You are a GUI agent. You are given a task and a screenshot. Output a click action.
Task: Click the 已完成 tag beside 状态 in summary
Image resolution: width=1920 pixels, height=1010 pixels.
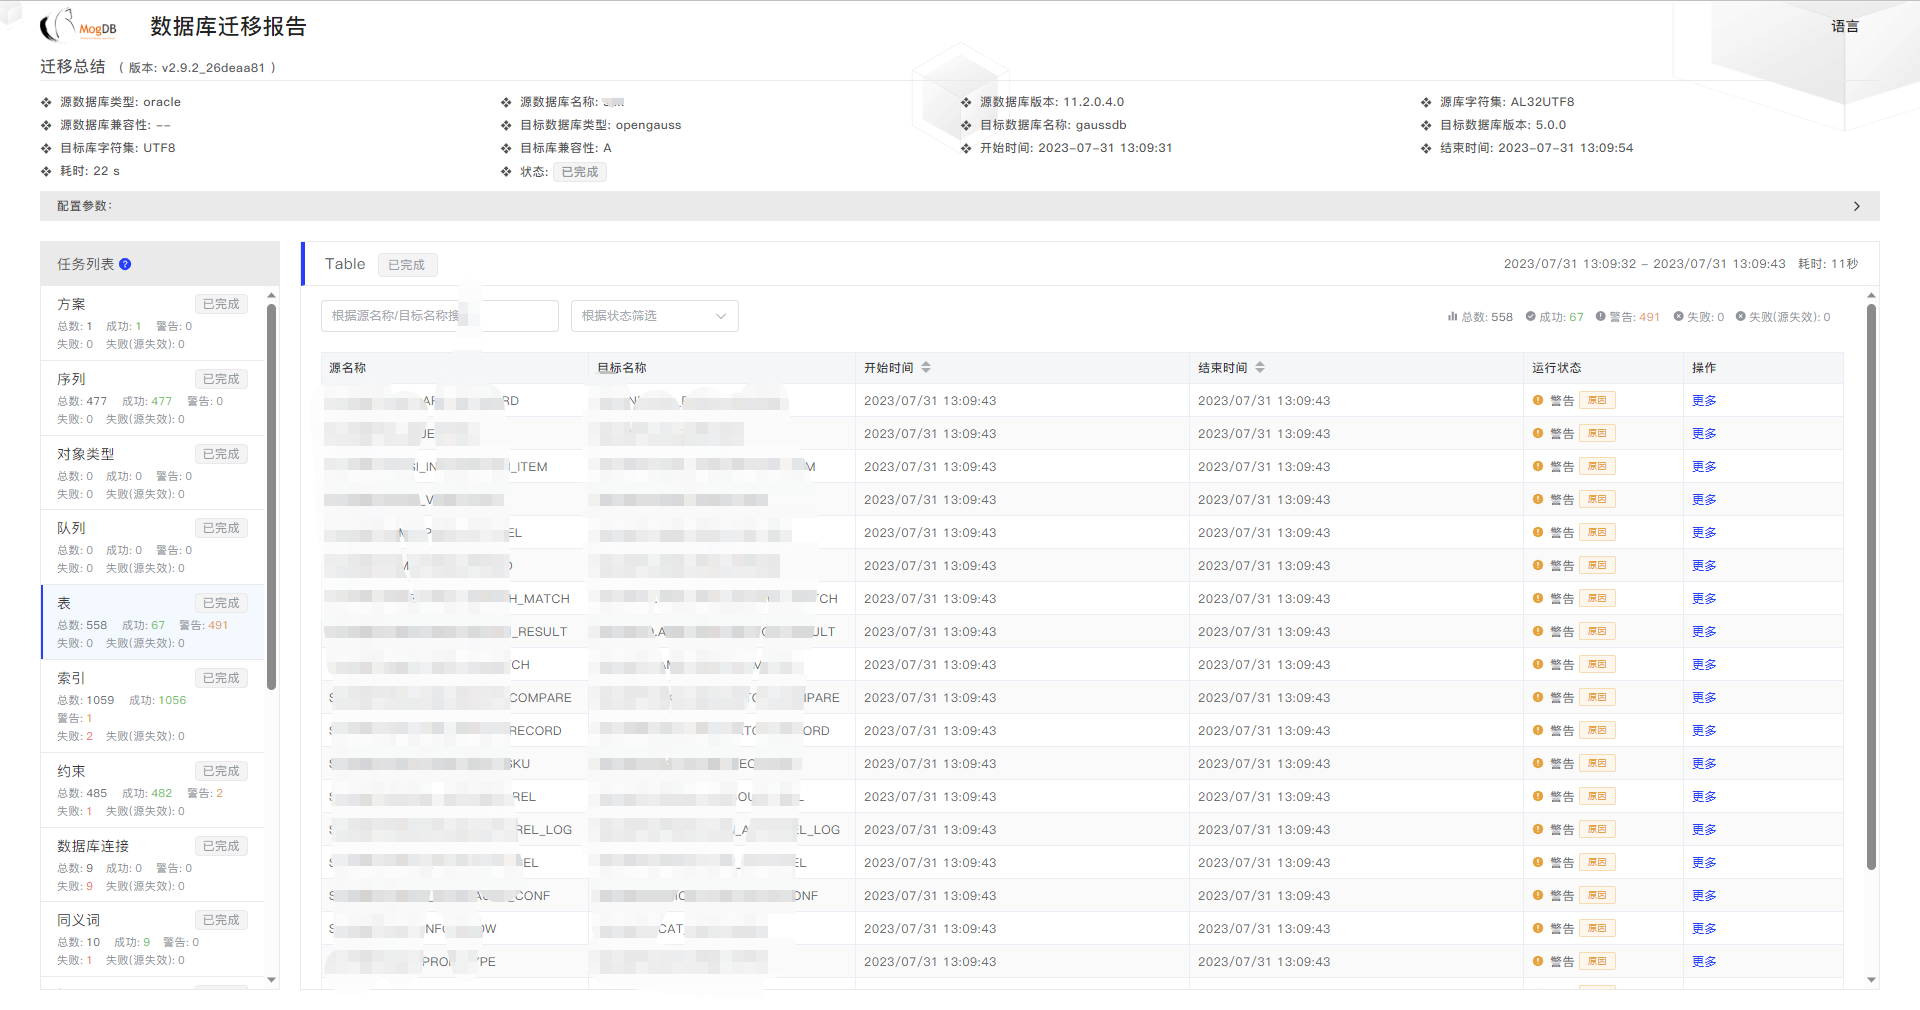[580, 172]
